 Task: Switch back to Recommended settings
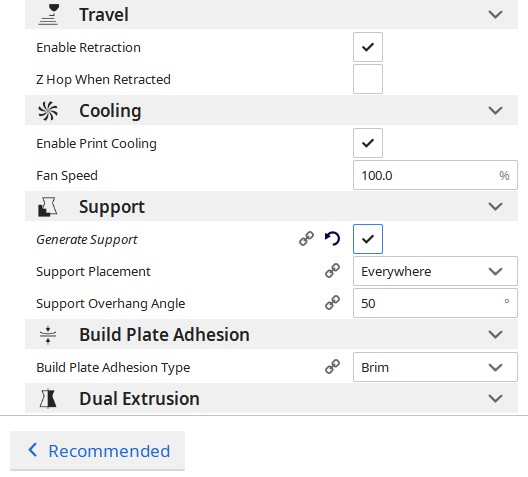tap(98, 451)
